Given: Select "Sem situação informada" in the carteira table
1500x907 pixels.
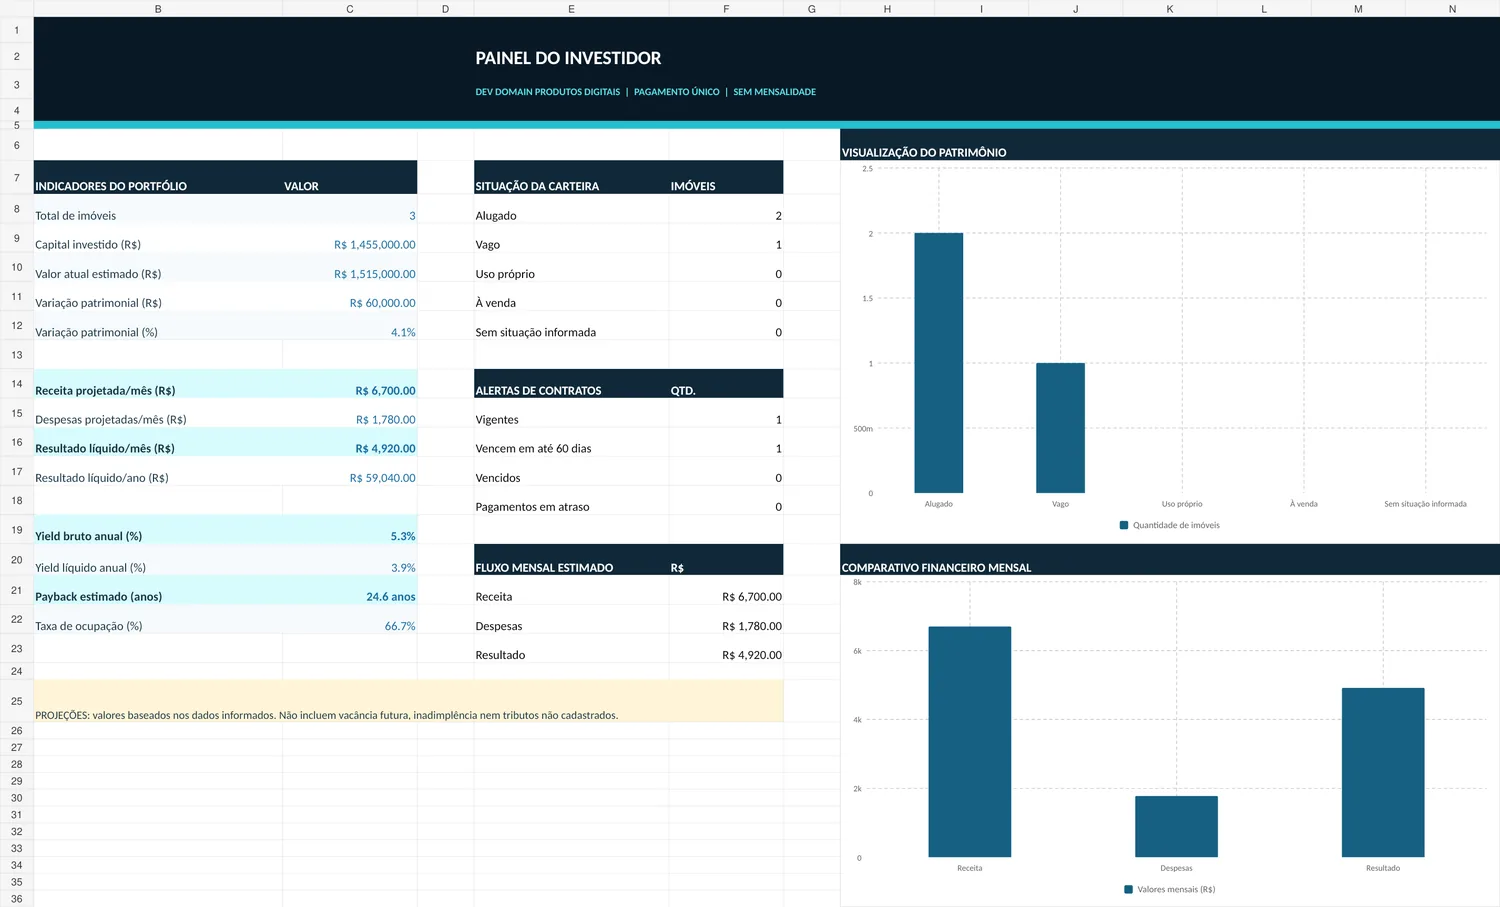Looking at the screenshot, I should tap(571, 326).
